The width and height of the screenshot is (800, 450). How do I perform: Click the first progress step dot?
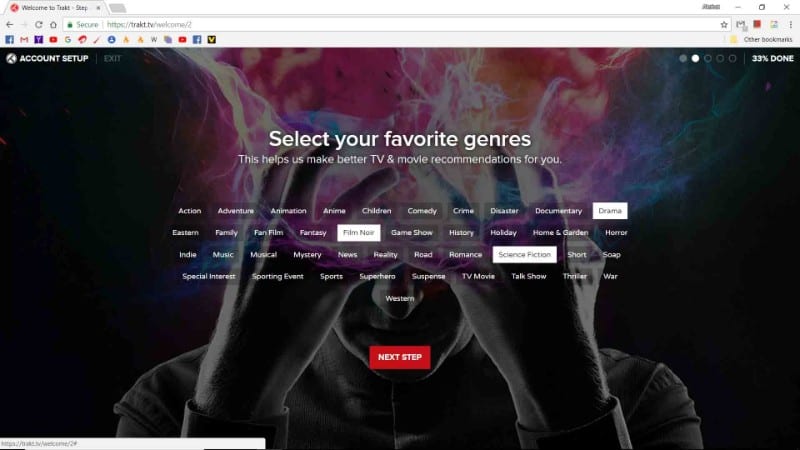pyautogui.click(x=683, y=59)
